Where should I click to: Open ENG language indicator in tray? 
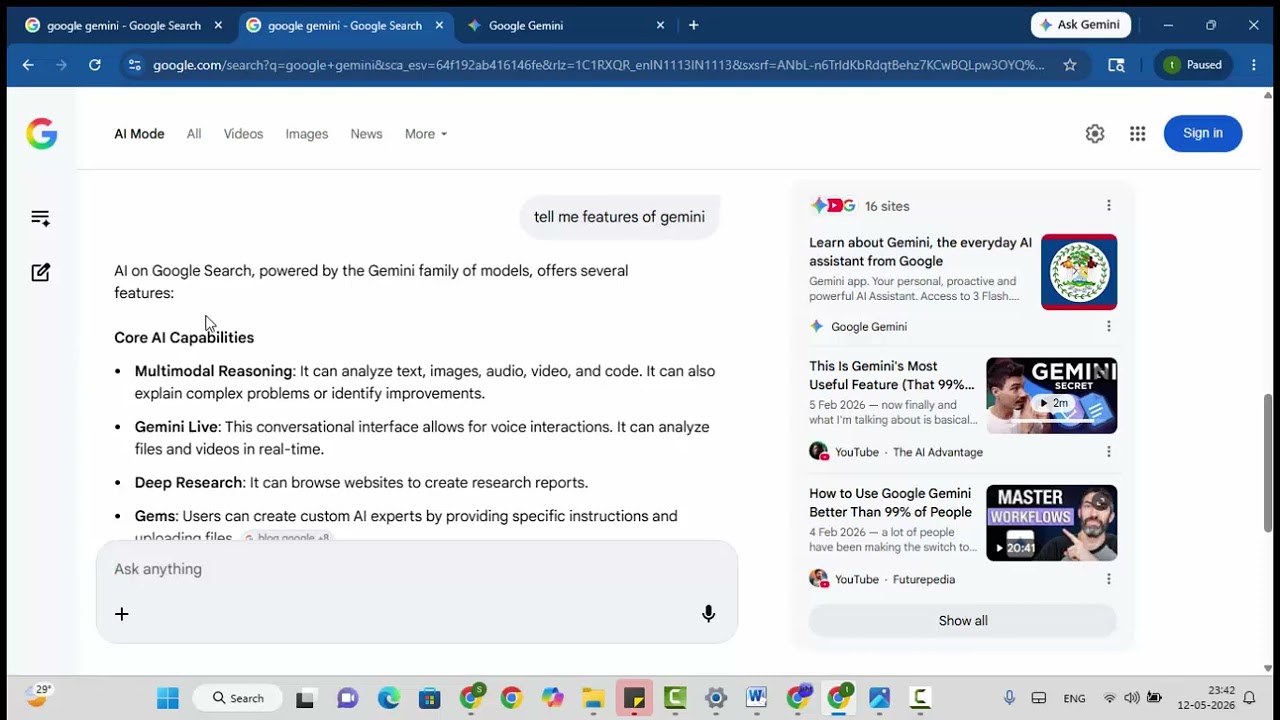(x=1075, y=698)
